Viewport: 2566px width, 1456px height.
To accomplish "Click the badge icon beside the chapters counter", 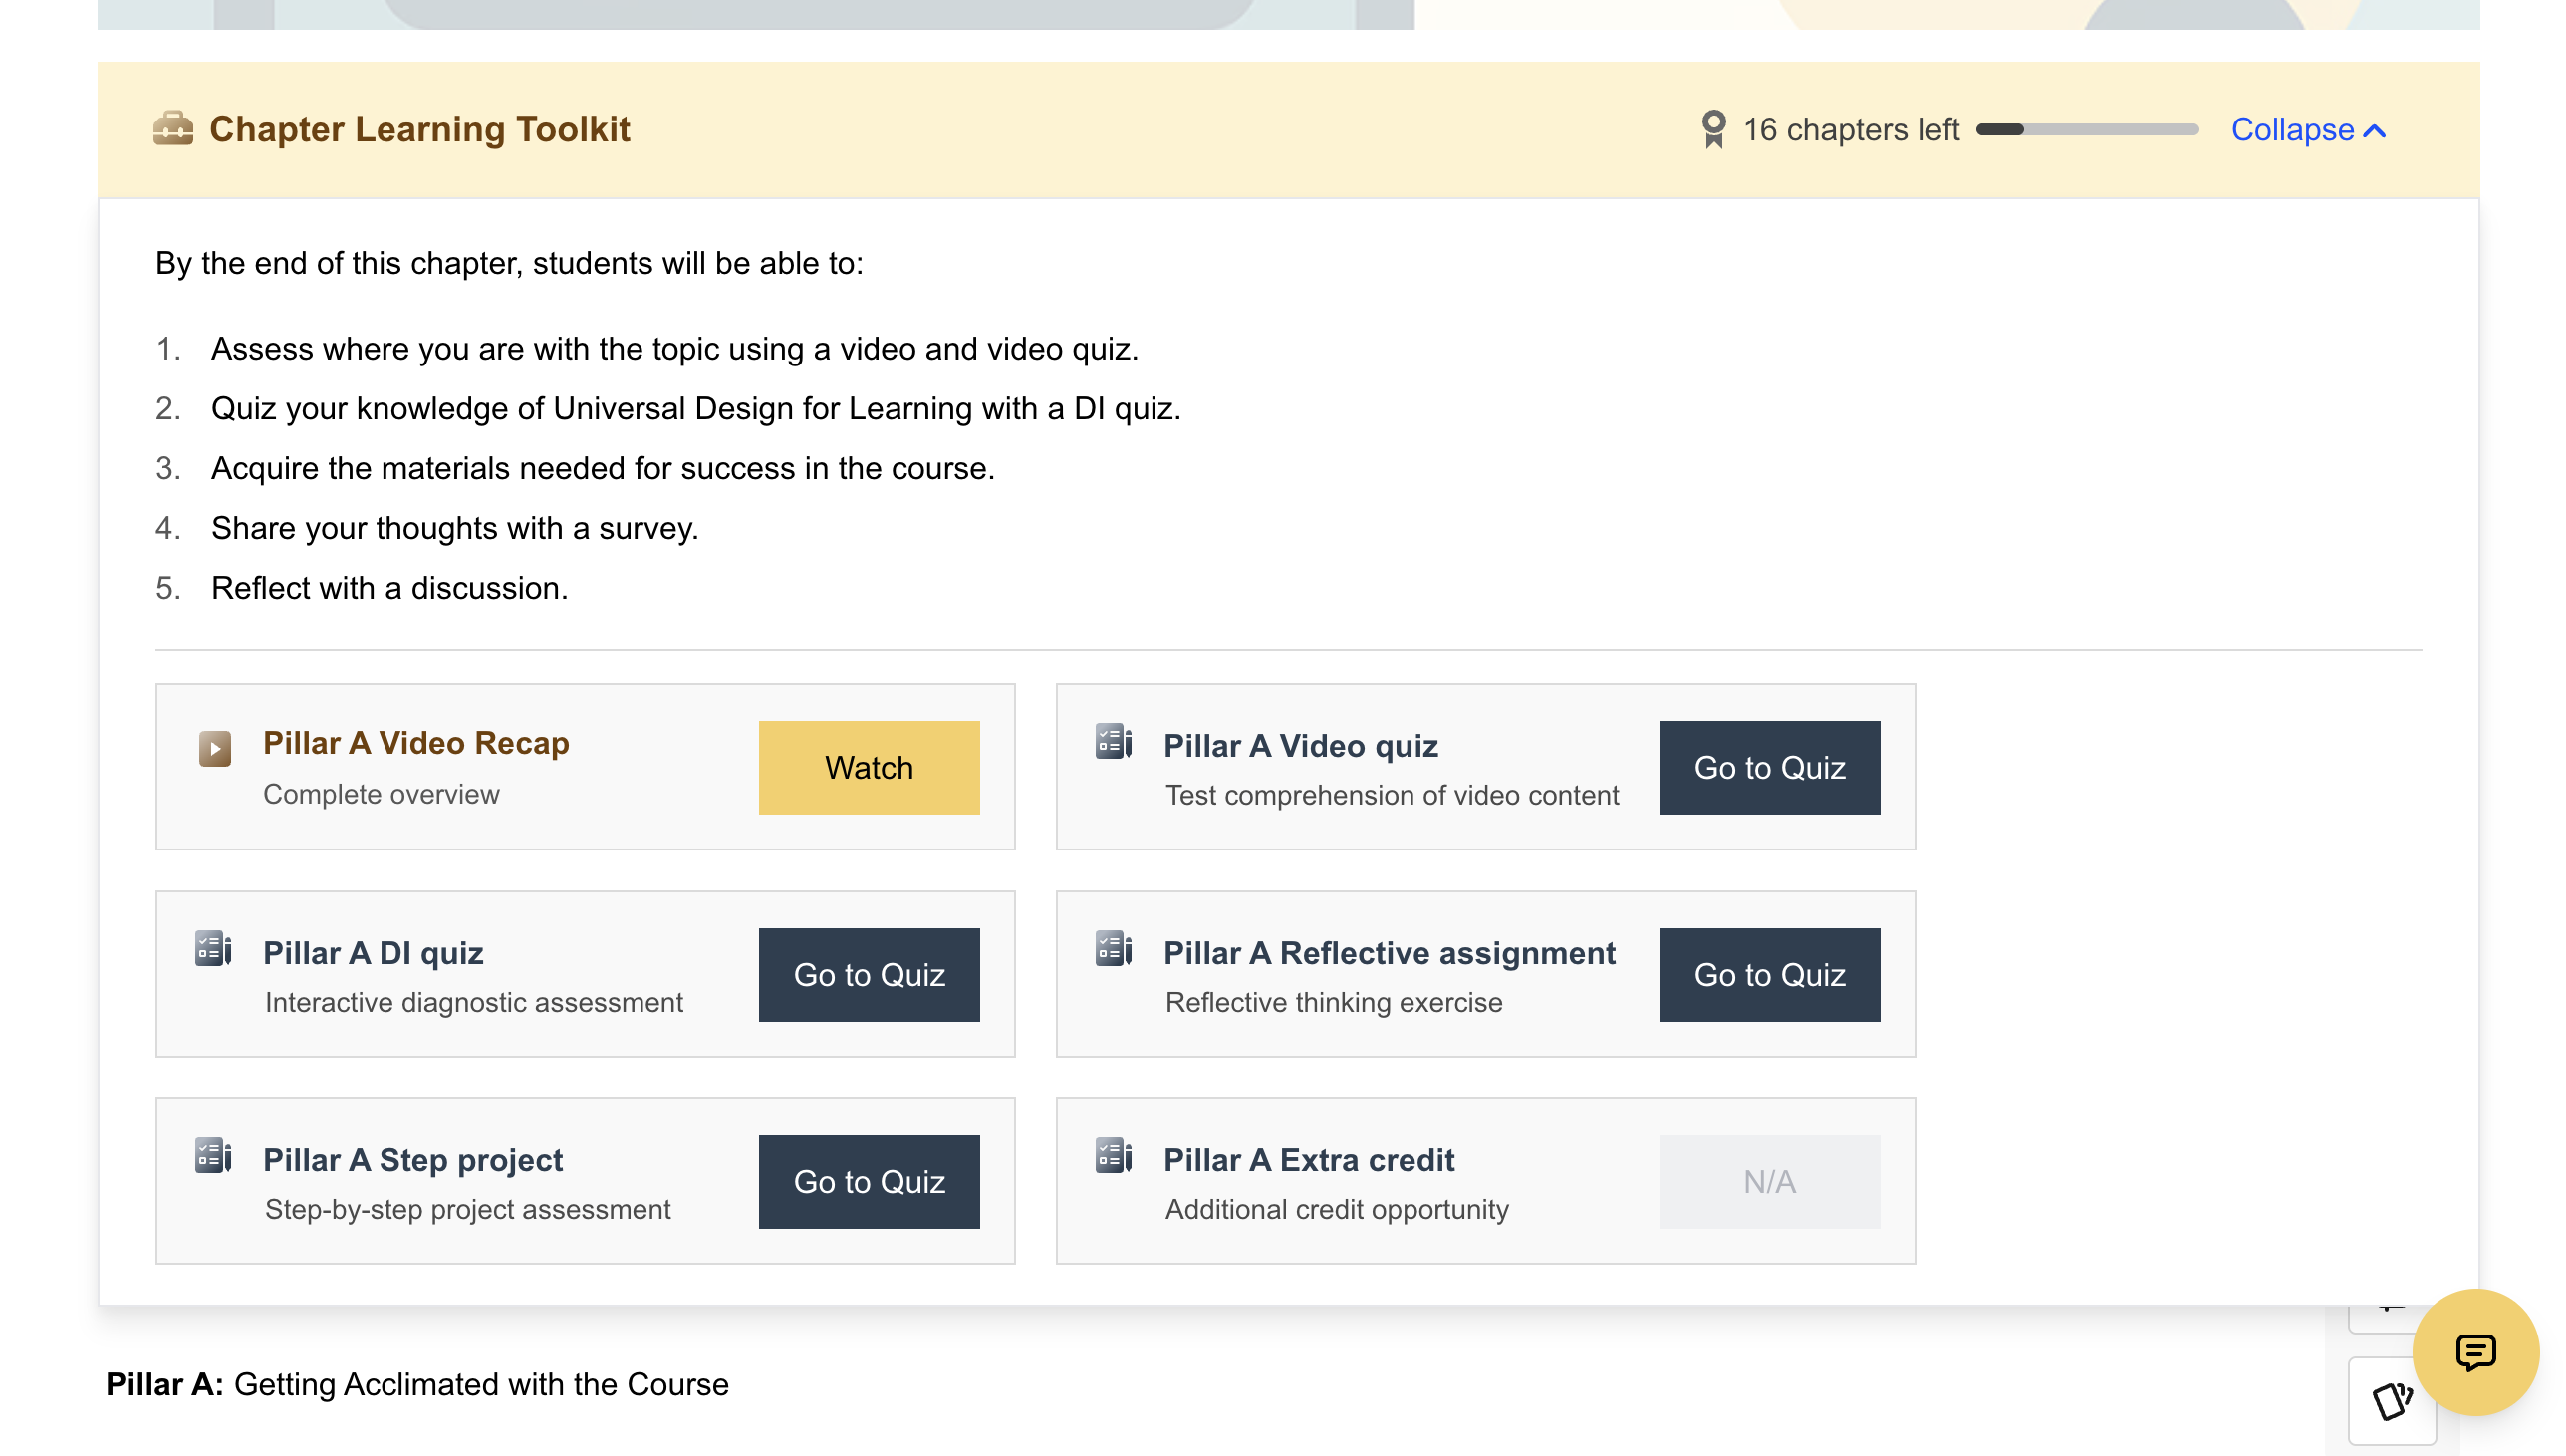I will [x=1713, y=128].
